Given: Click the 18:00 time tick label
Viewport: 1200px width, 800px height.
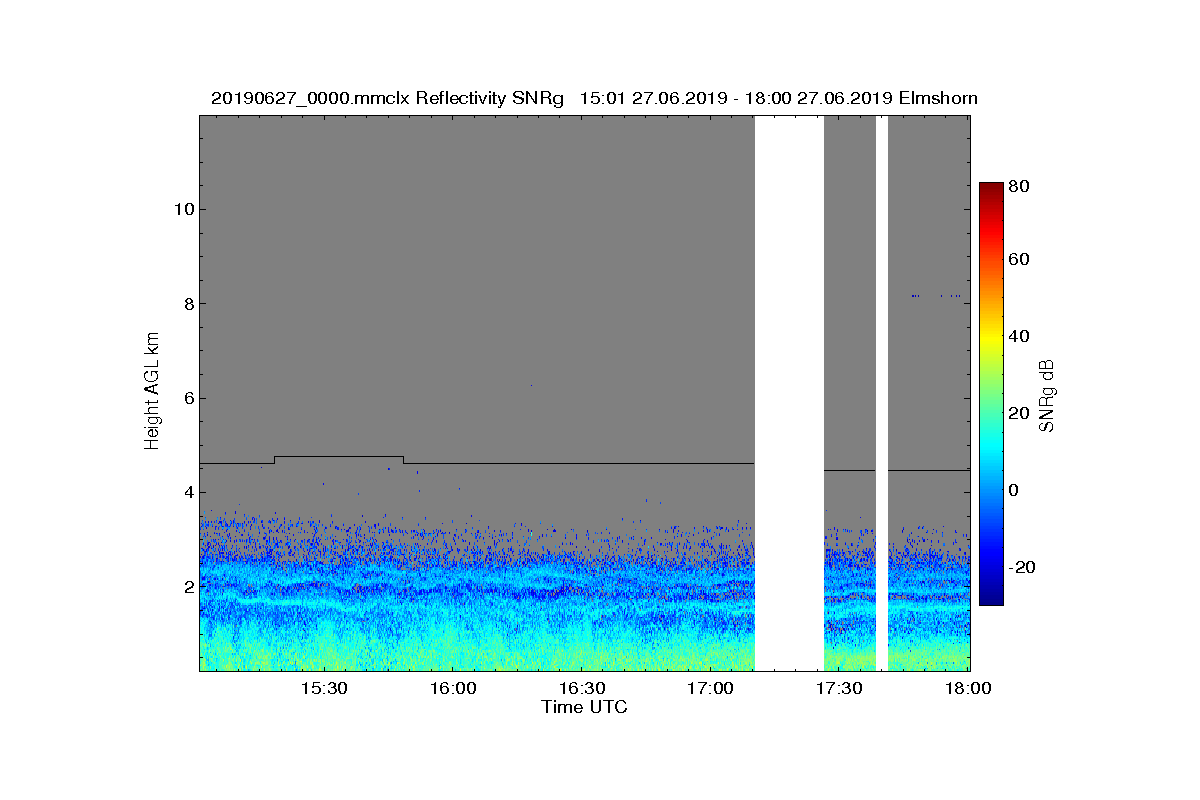Looking at the screenshot, I should tap(968, 689).
